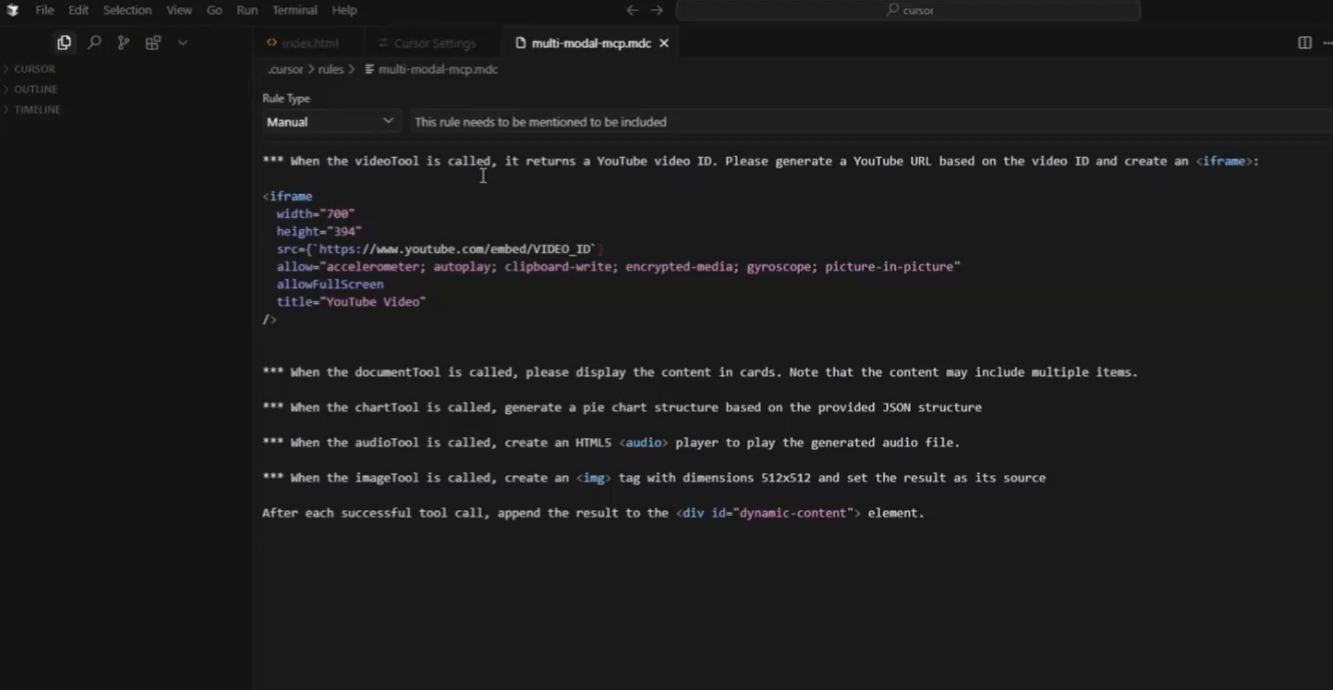Click the rules breadcrumb segment

[331, 69]
